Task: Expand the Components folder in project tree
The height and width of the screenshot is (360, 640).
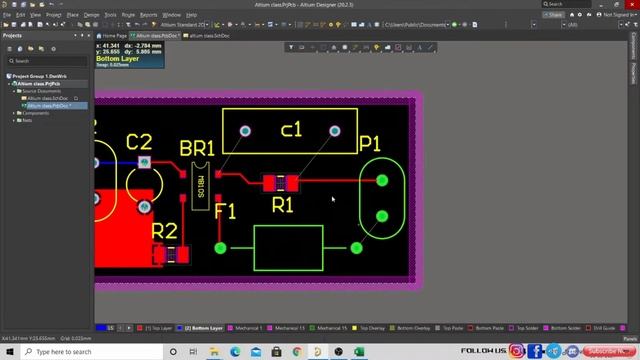Action: click(14, 113)
